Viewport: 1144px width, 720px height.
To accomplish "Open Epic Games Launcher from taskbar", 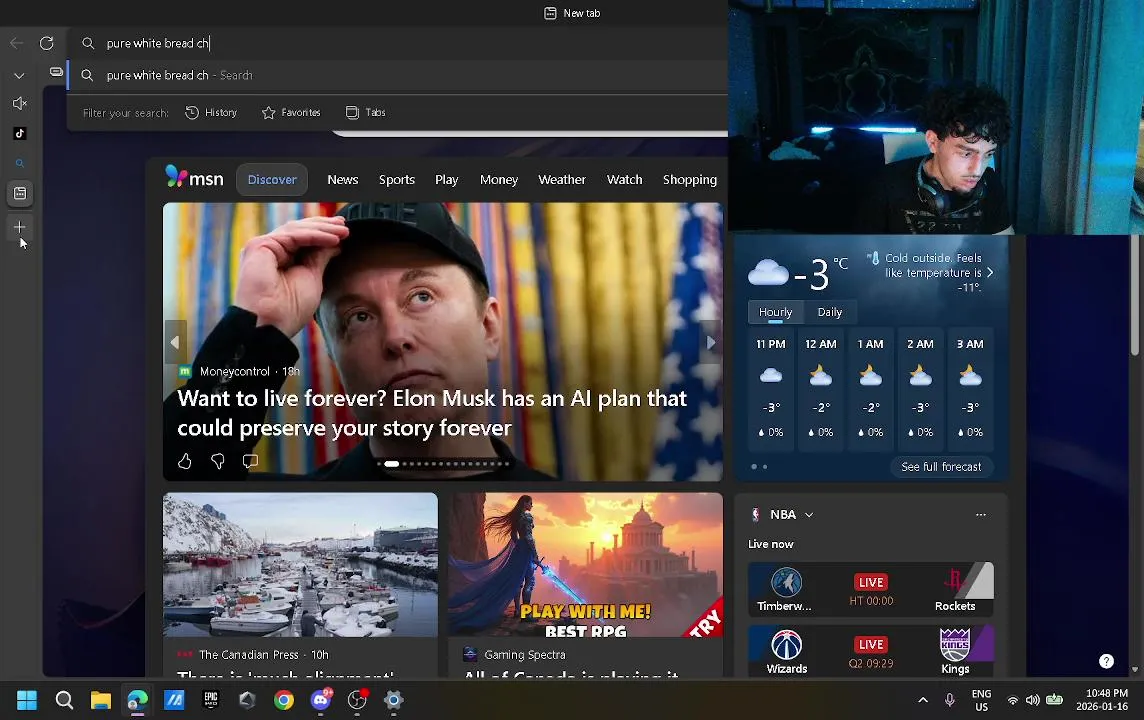I will 211,700.
